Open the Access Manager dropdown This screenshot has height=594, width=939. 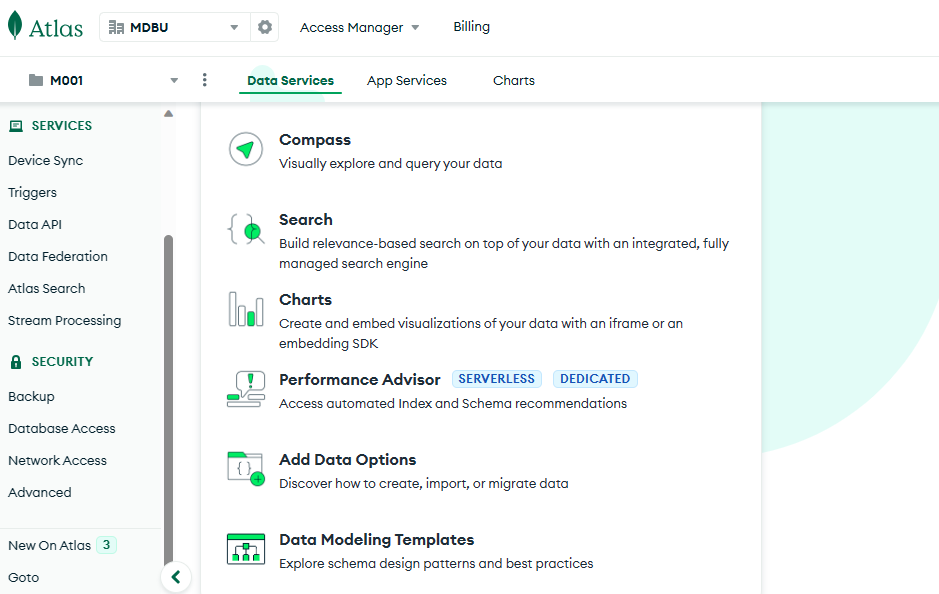[x=360, y=27]
